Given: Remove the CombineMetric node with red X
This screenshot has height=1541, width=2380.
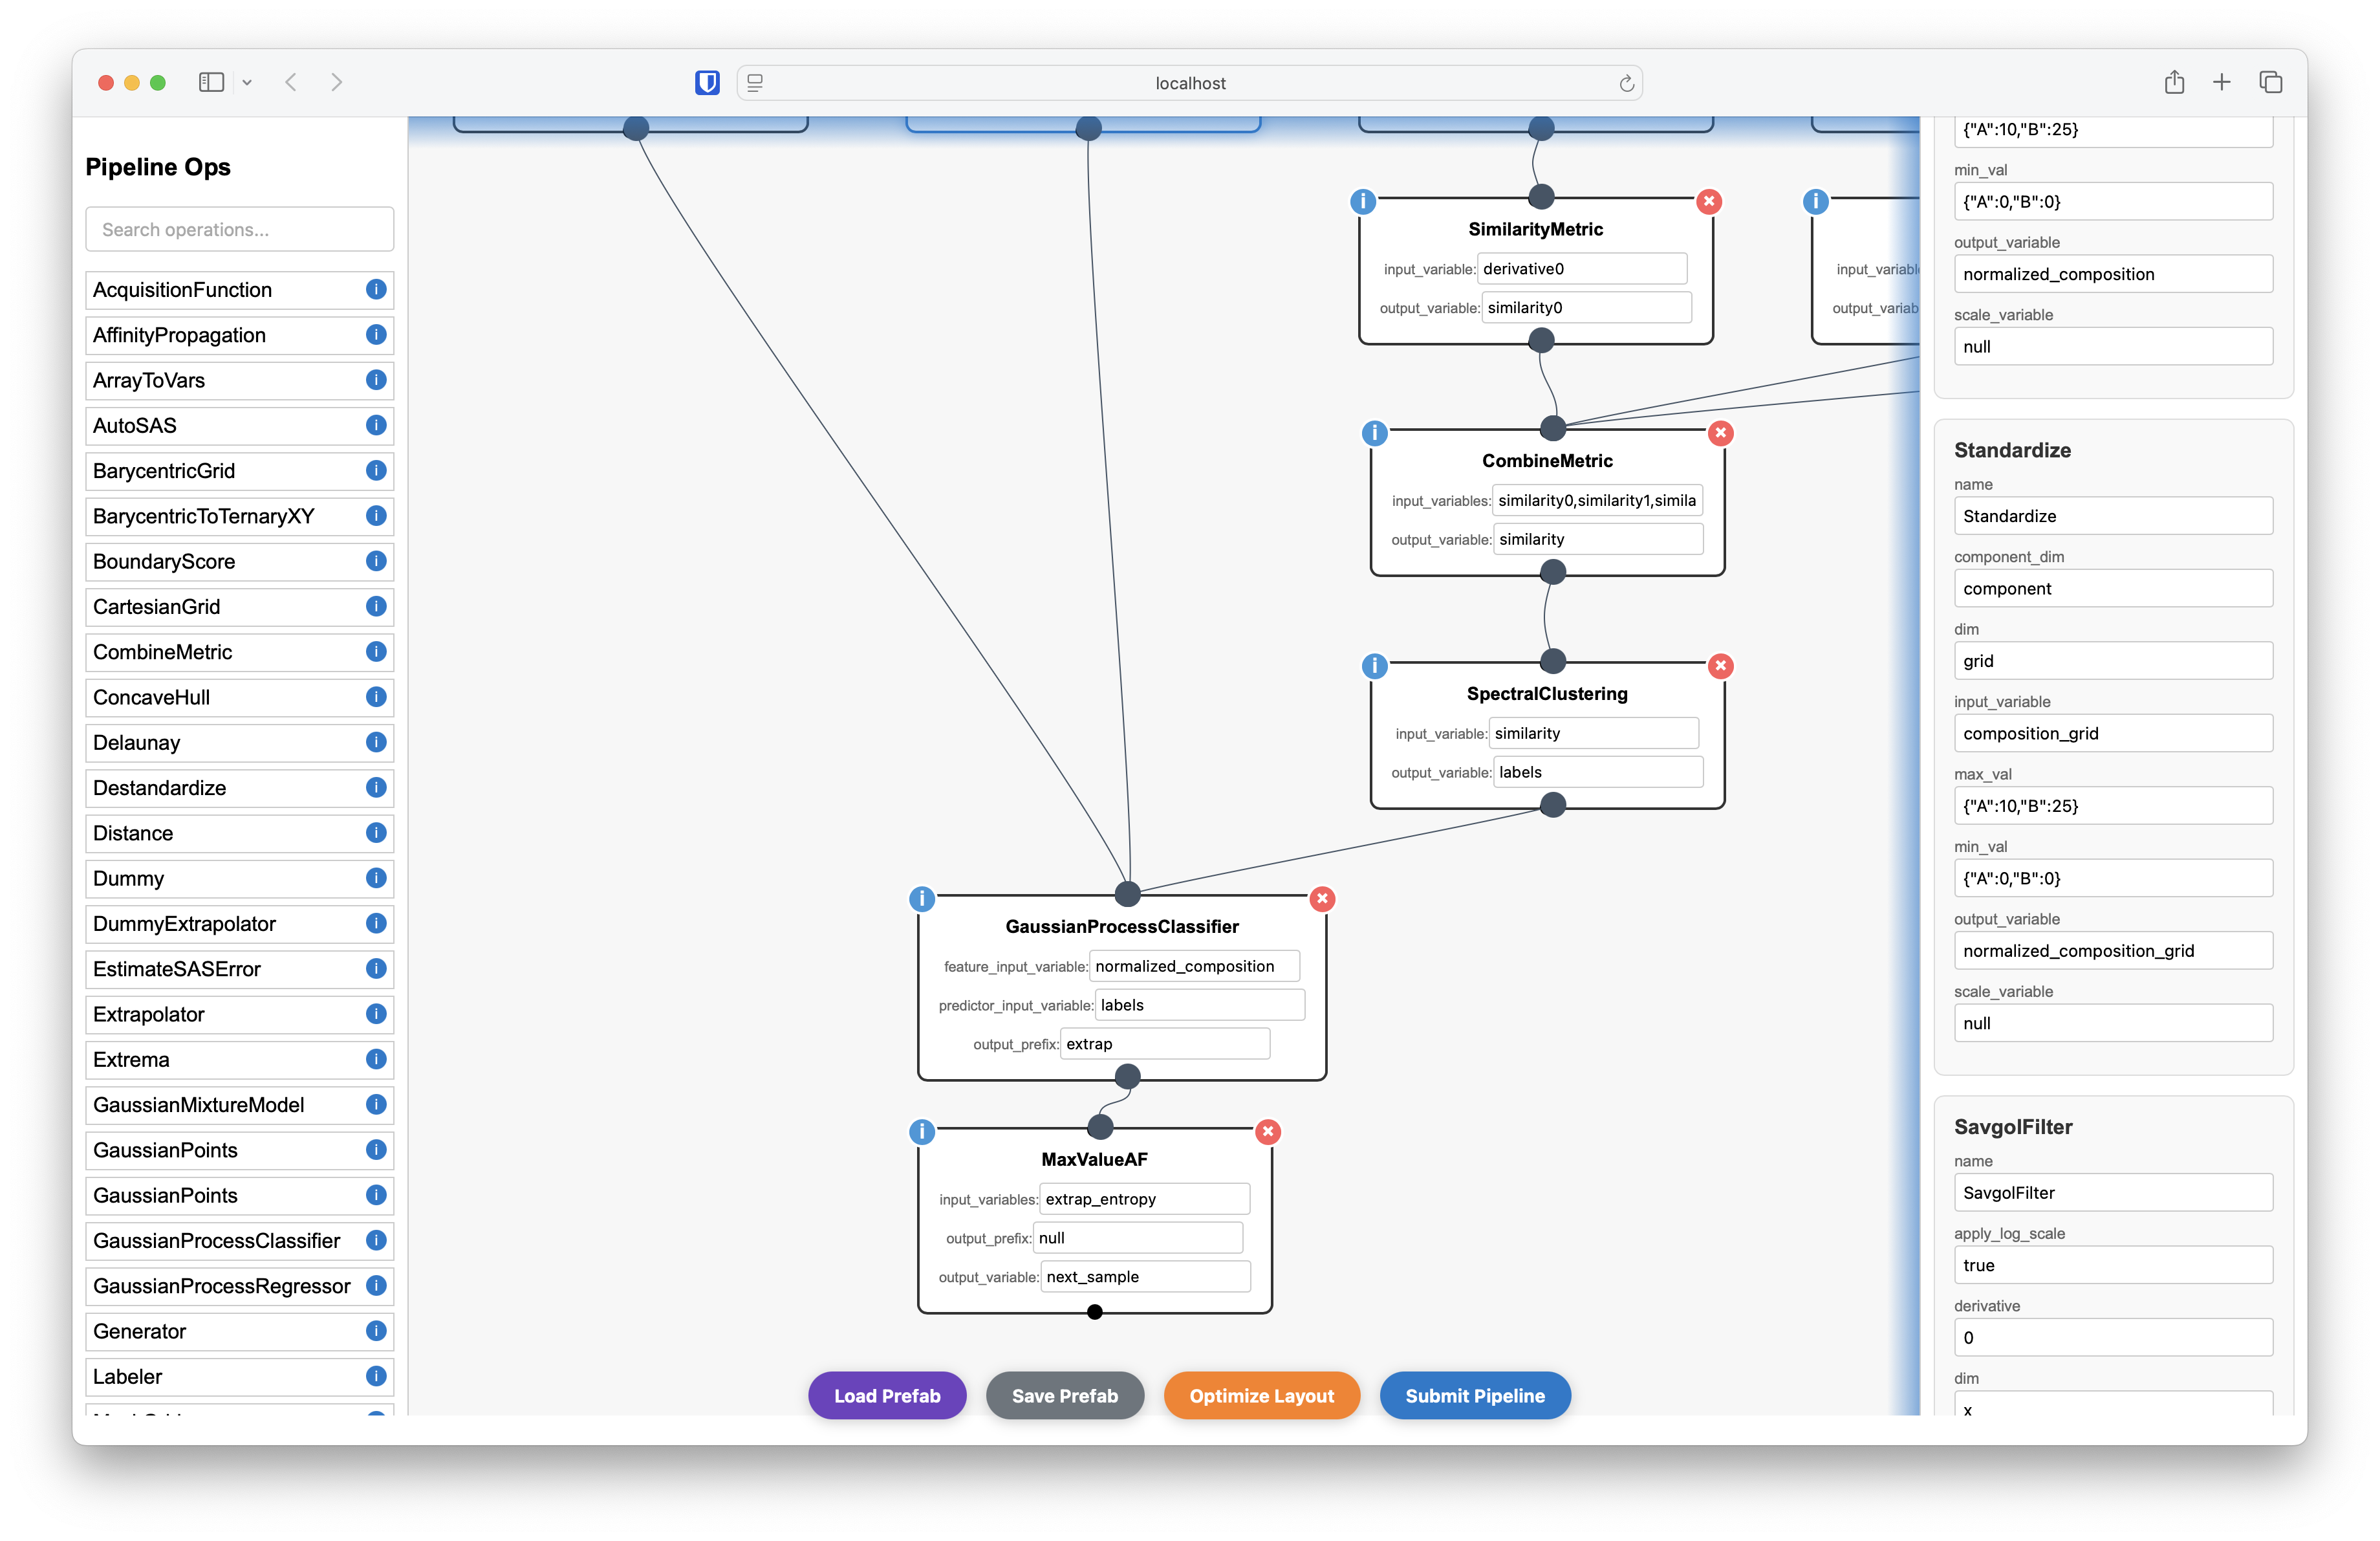Looking at the screenshot, I should pos(1720,433).
